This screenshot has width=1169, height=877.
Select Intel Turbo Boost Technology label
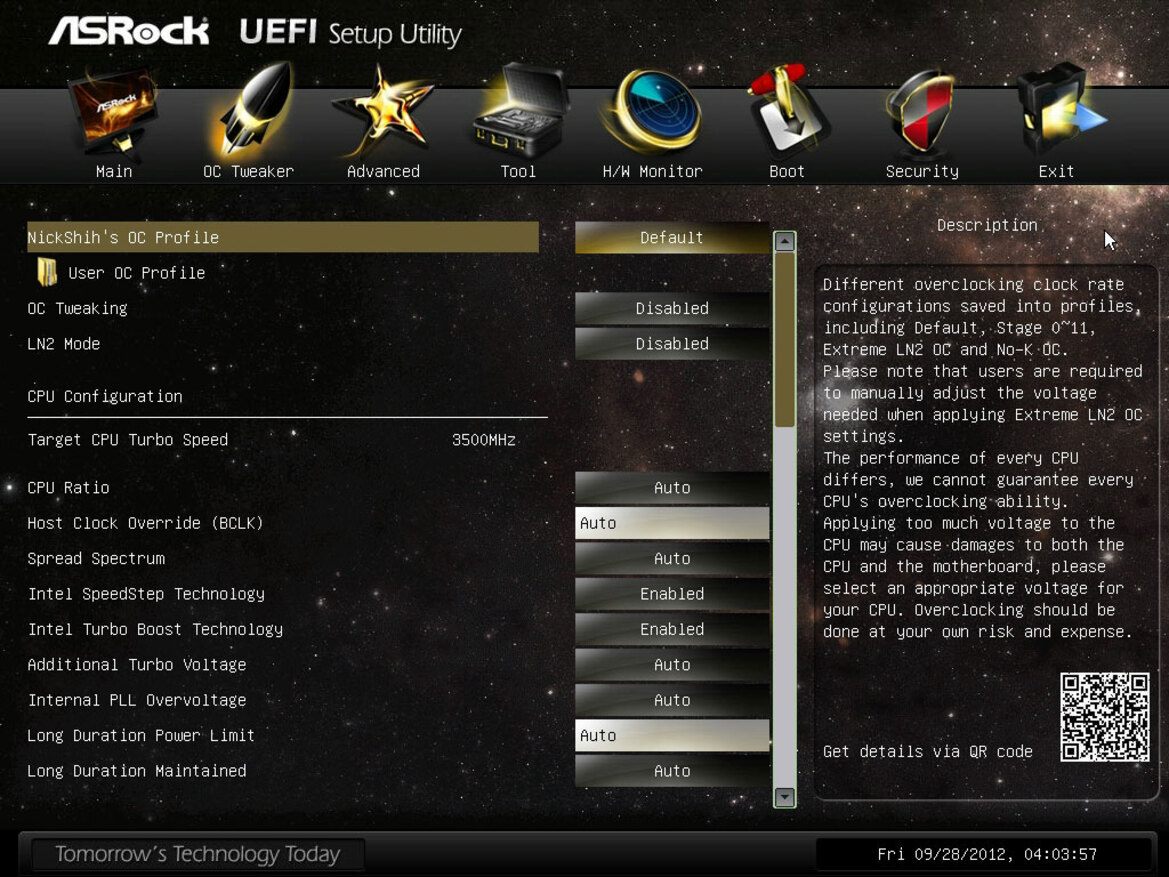[155, 629]
